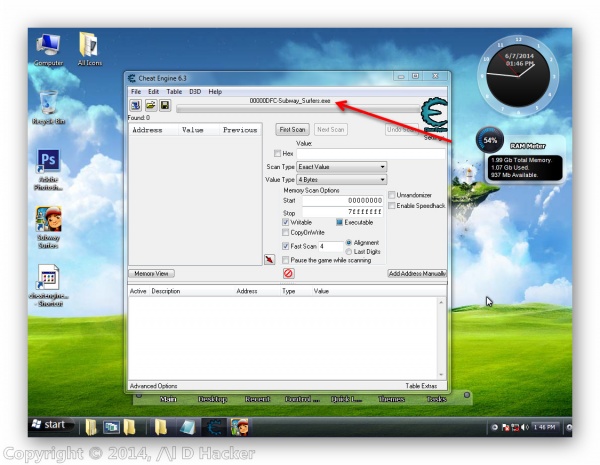Click the switch windows taskbar icon
Screen dimensions: 600x465
click(111, 427)
